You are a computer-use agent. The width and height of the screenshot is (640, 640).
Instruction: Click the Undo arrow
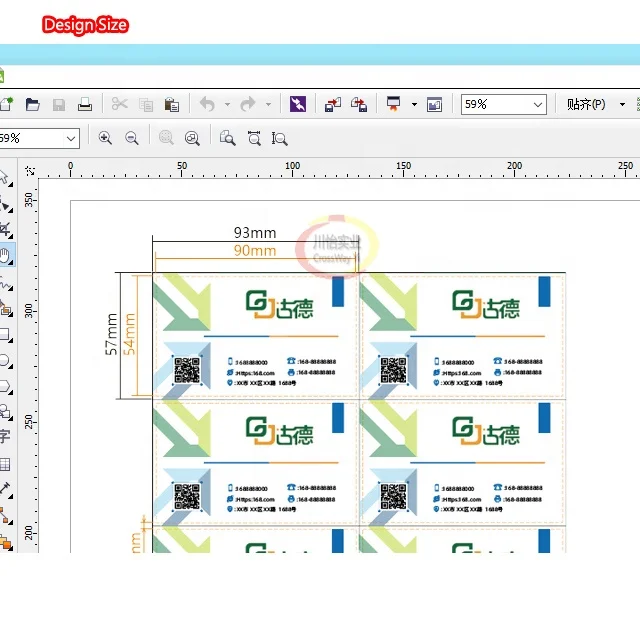coord(207,104)
